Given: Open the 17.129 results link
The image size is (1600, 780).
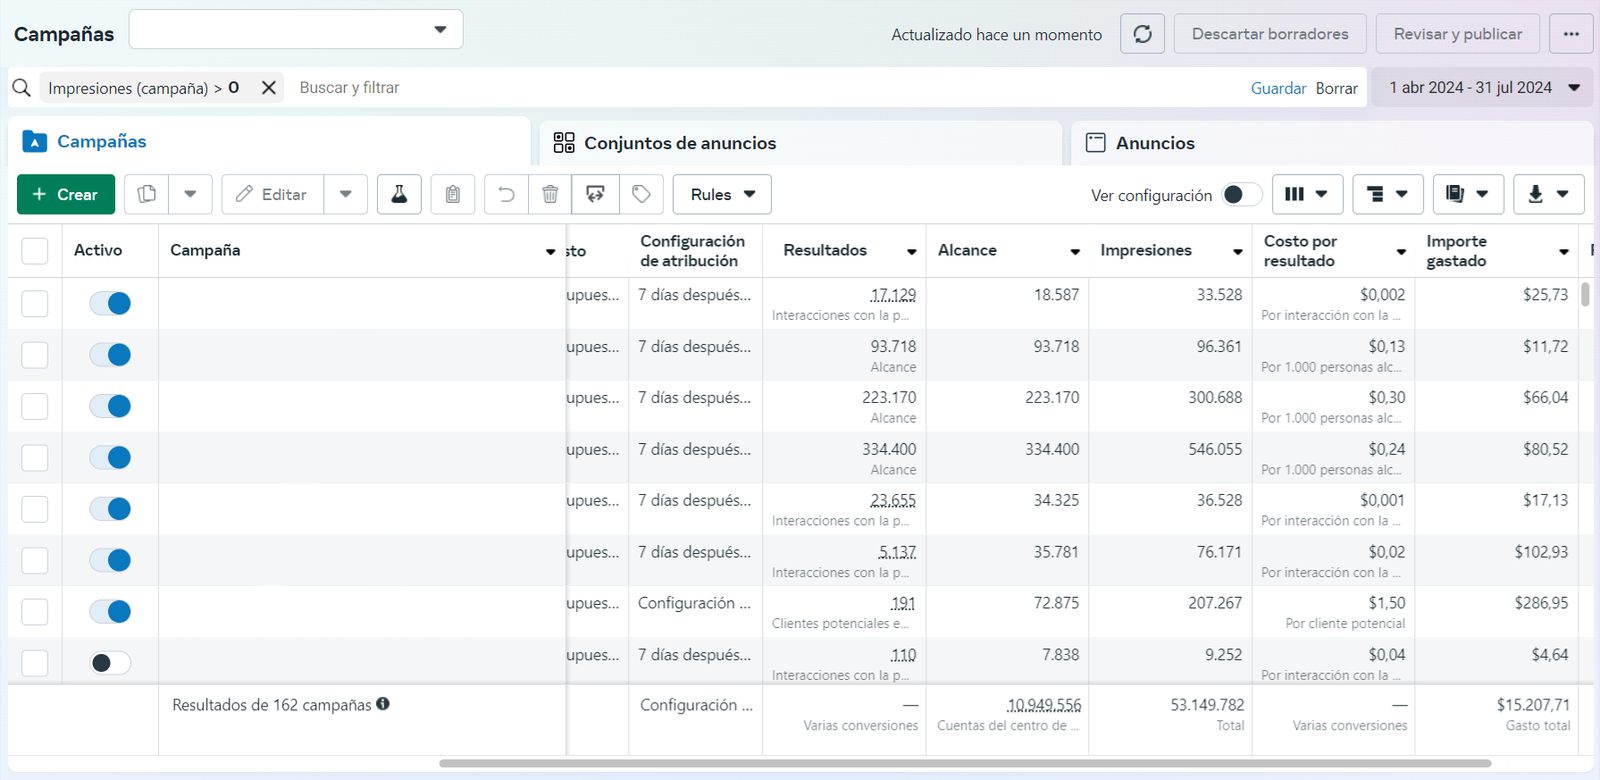Looking at the screenshot, I should click(893, 295).
